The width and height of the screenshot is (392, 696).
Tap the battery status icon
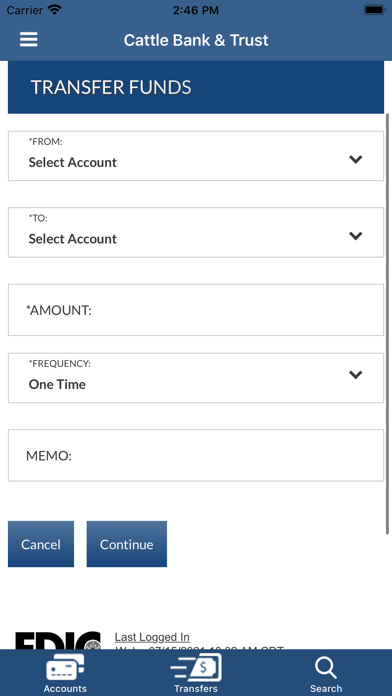pos(375,10)
